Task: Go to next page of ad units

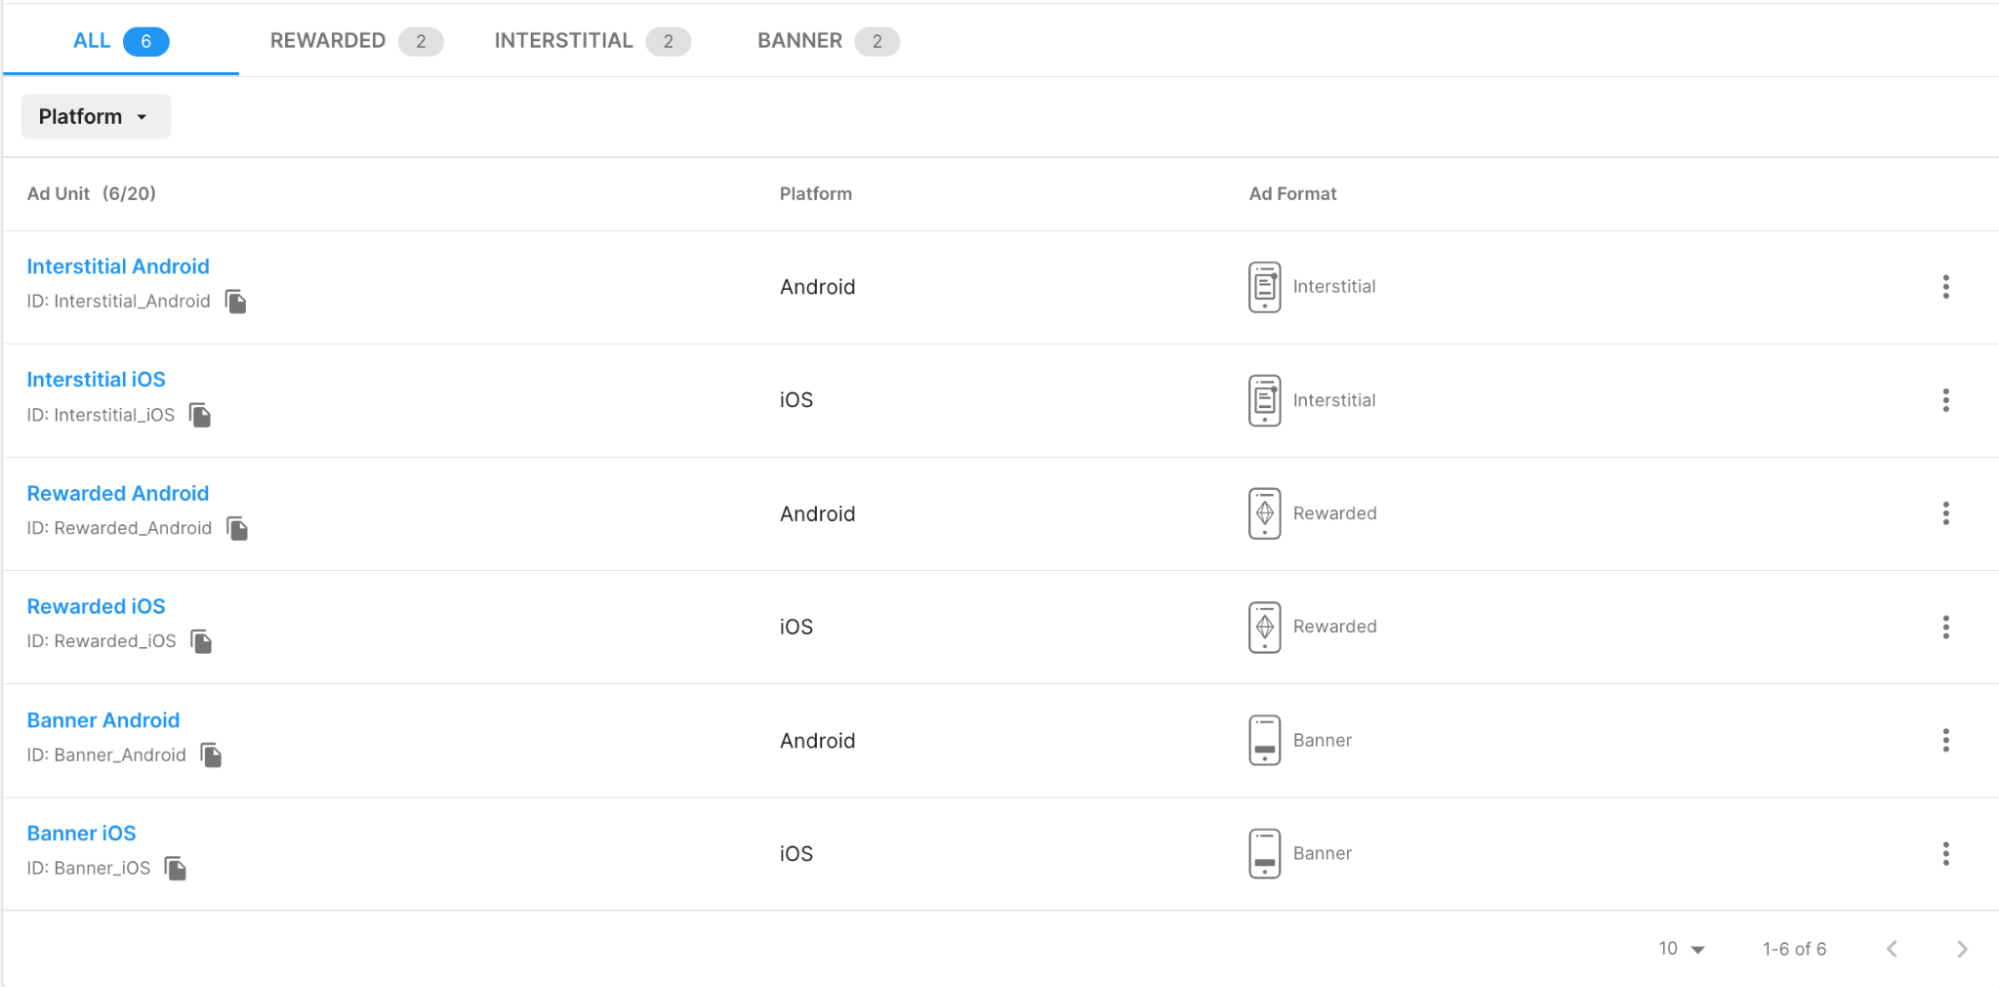Action: 1961,949
